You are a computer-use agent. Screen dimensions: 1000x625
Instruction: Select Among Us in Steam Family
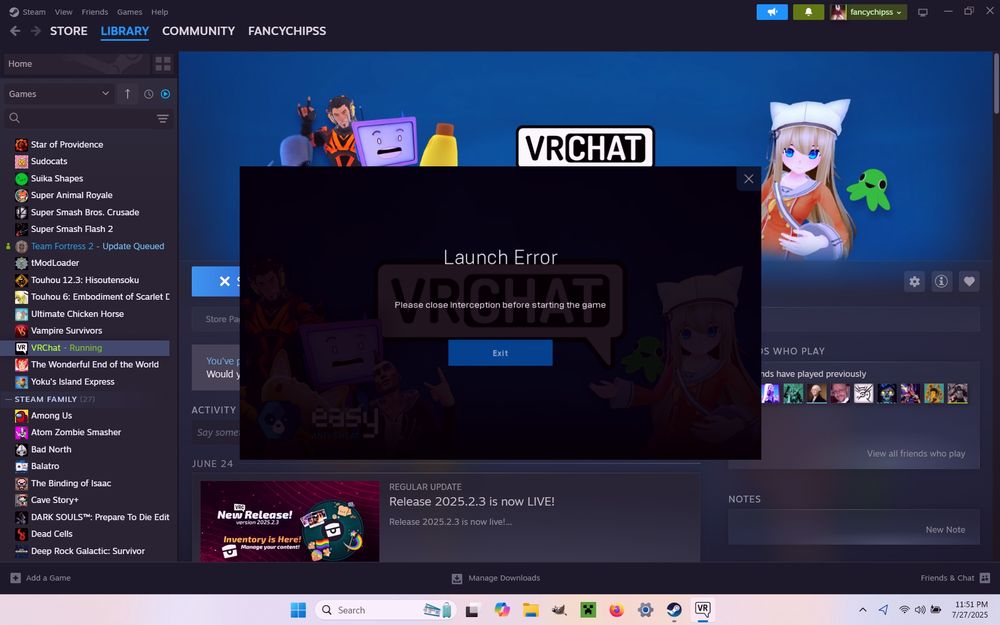pos(51,415)
